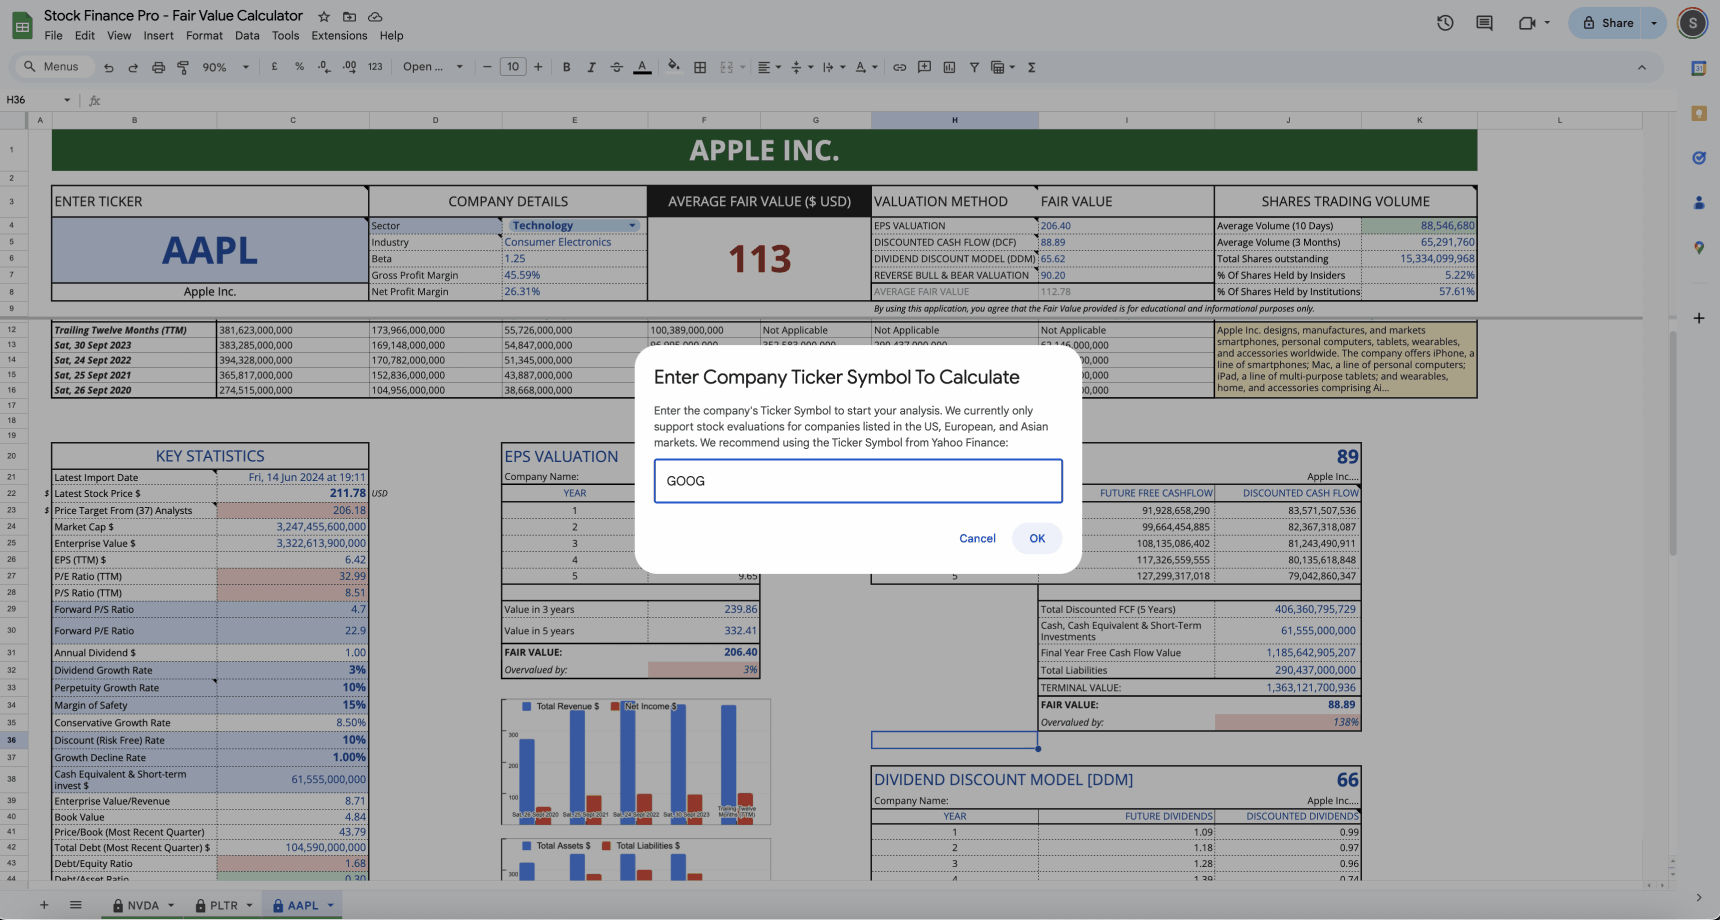Open text wrapping dropdown

832,67
